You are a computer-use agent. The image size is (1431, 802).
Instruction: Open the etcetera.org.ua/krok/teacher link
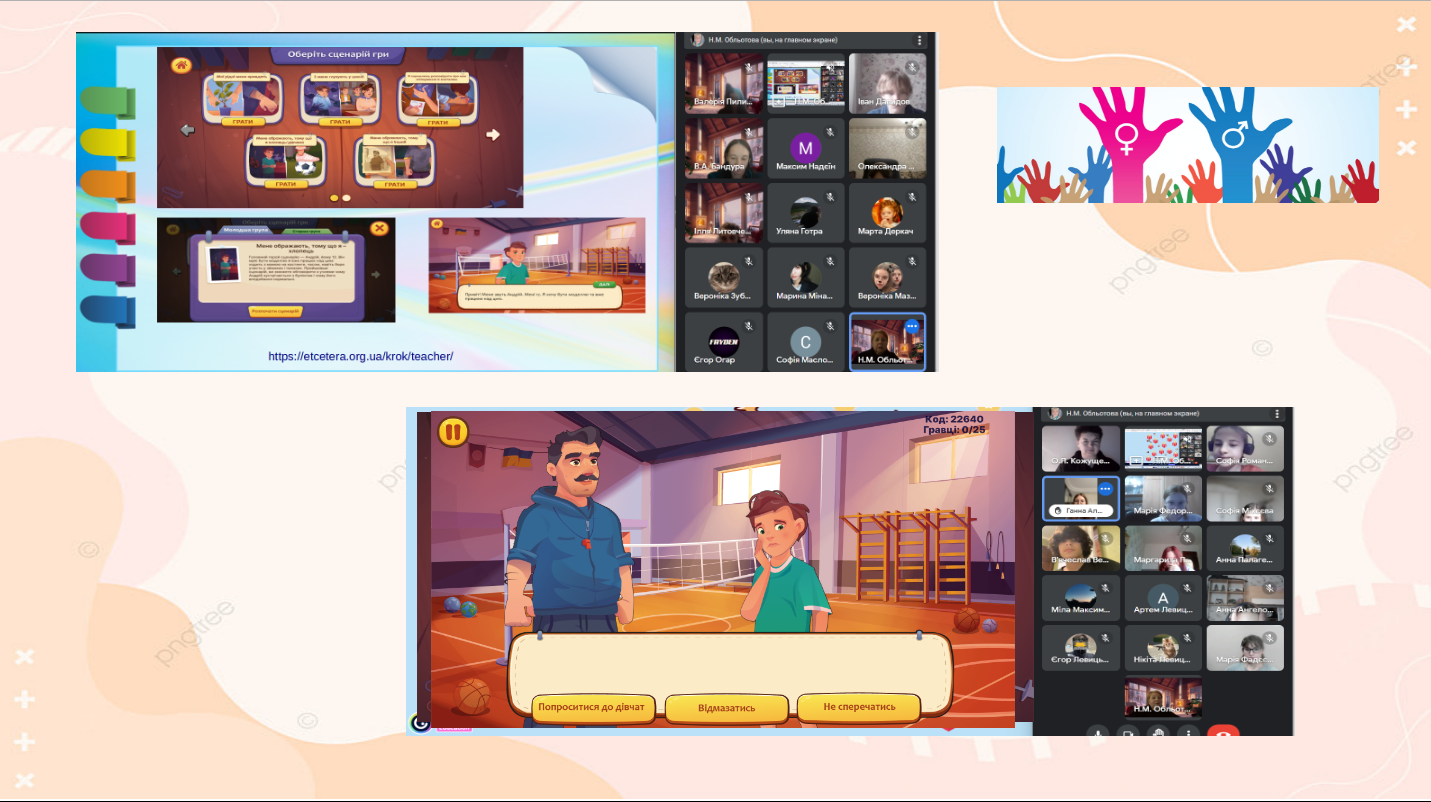point(361,356)
